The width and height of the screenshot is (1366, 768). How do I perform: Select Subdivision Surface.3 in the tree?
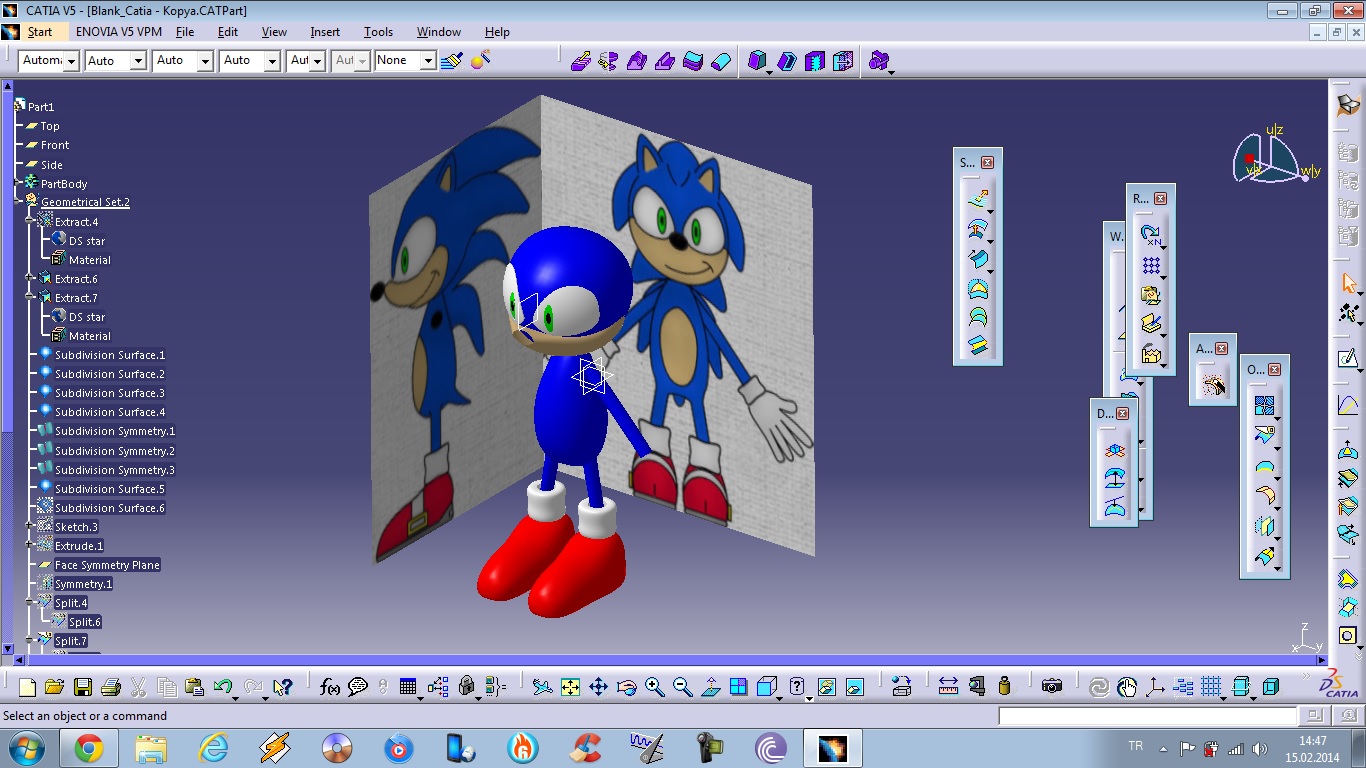pyautogui.click(x=109, y=393)
